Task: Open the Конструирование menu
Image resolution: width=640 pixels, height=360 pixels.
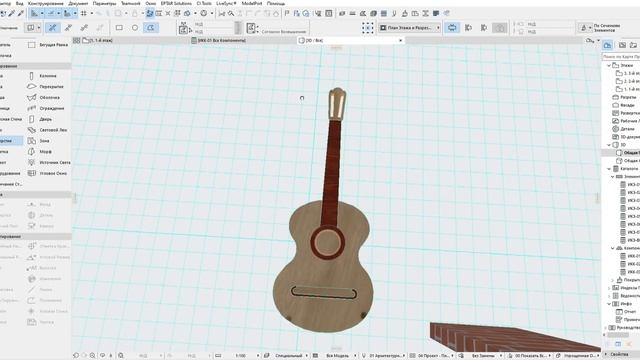Action: click(x=46, y=3)
